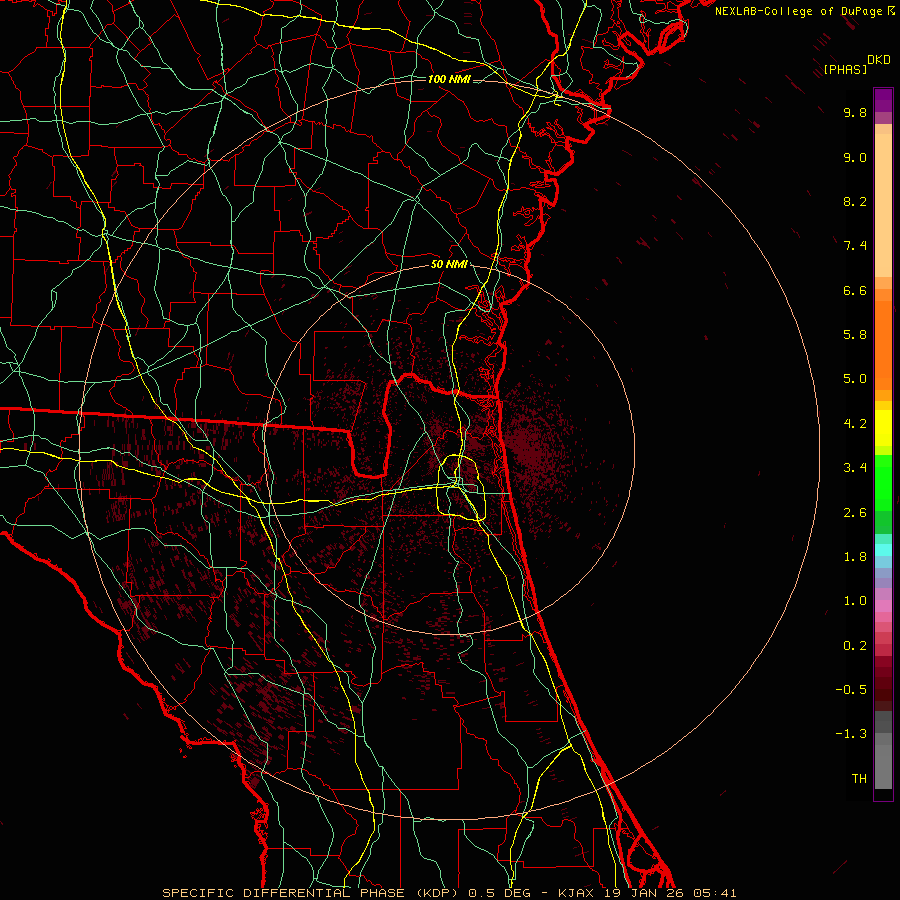The width and height of the screenshot is (900, 900).
Task: Click the 50 NMI range ring label
Action: [x=449, y=265]
